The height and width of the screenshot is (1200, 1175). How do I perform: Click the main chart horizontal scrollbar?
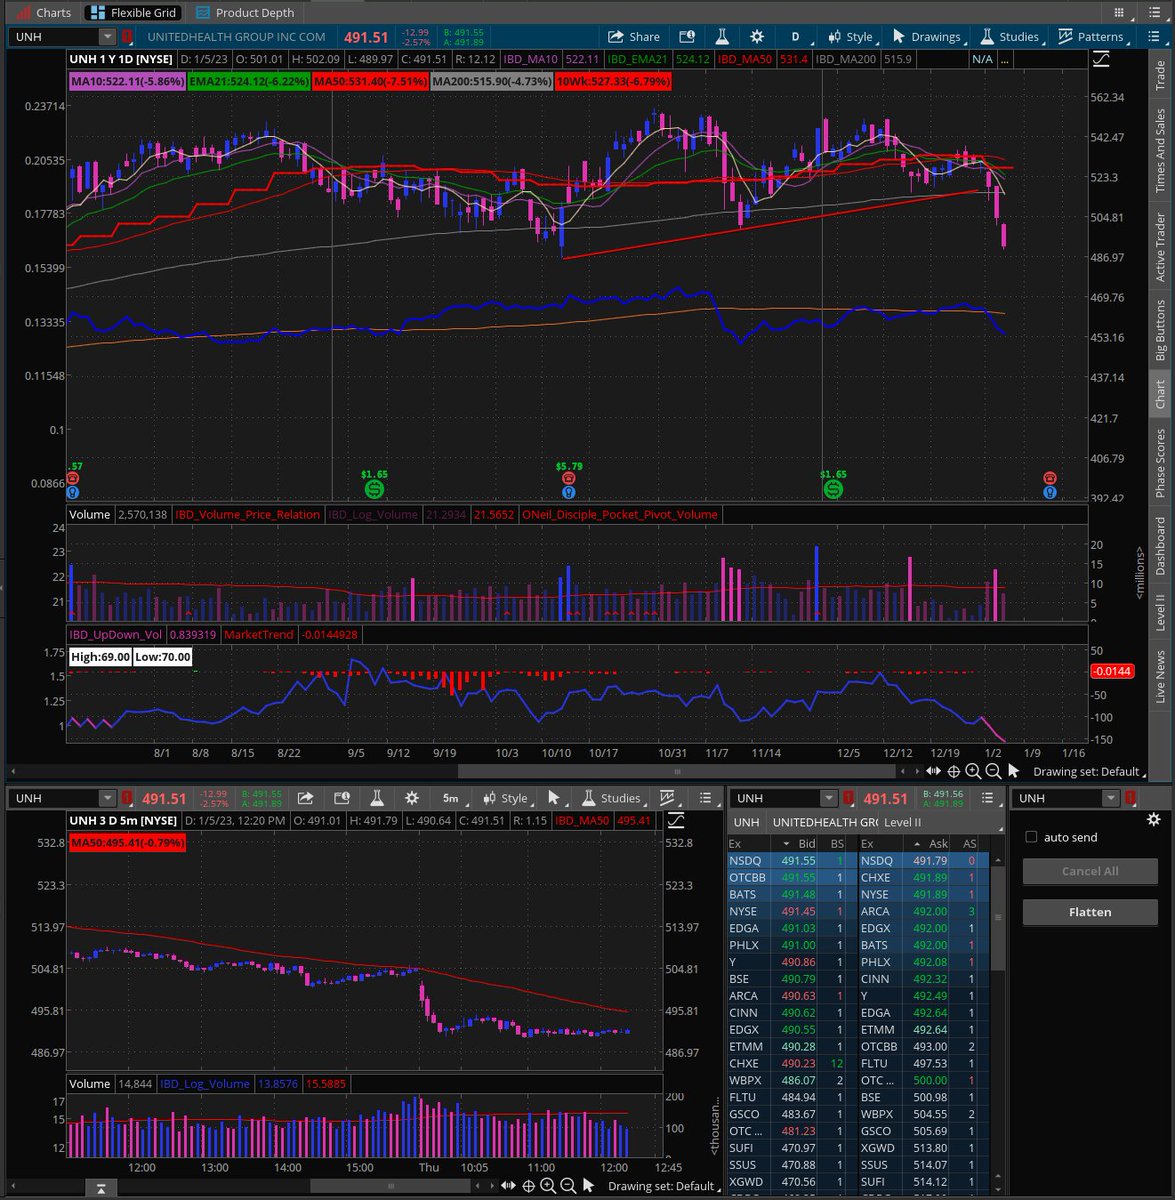(677, 771)
